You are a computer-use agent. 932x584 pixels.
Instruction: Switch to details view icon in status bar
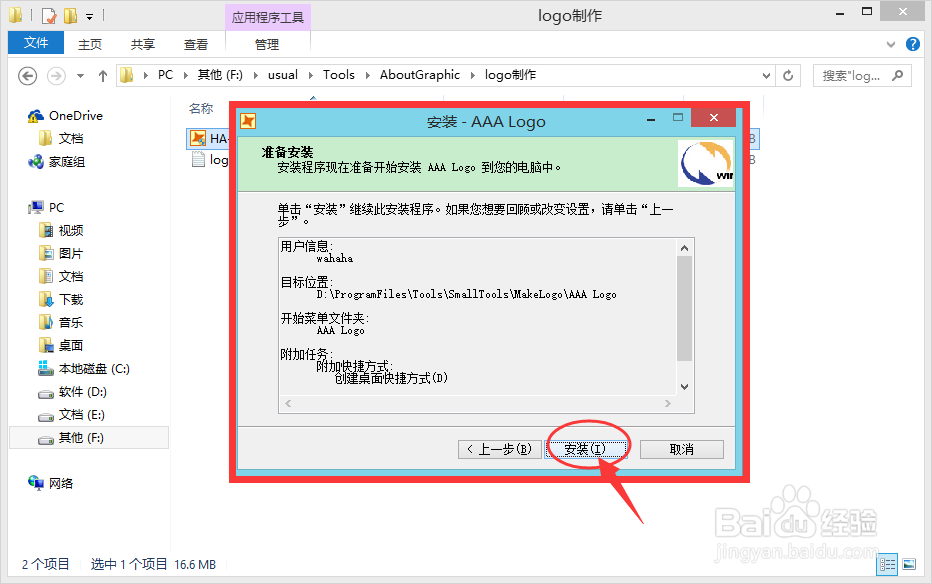(887, 564)
